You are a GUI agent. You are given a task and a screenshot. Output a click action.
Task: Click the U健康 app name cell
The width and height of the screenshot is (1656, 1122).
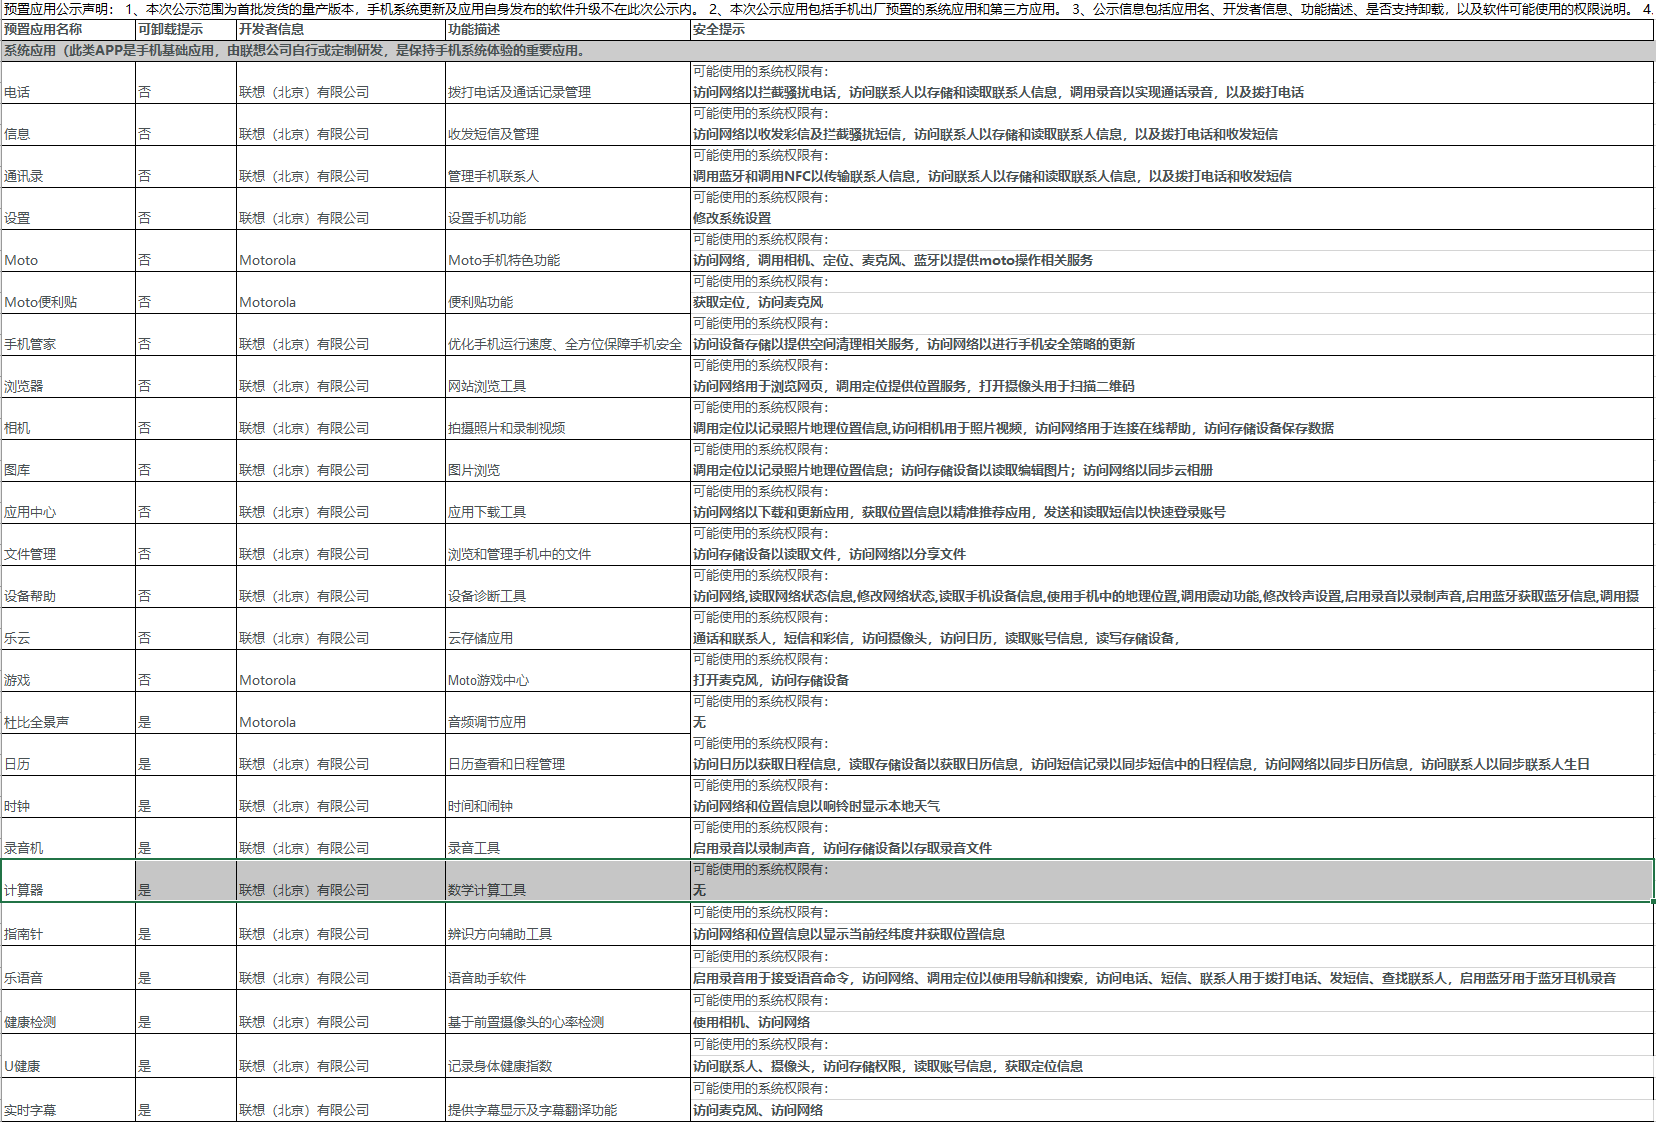tap(68, 1056)
